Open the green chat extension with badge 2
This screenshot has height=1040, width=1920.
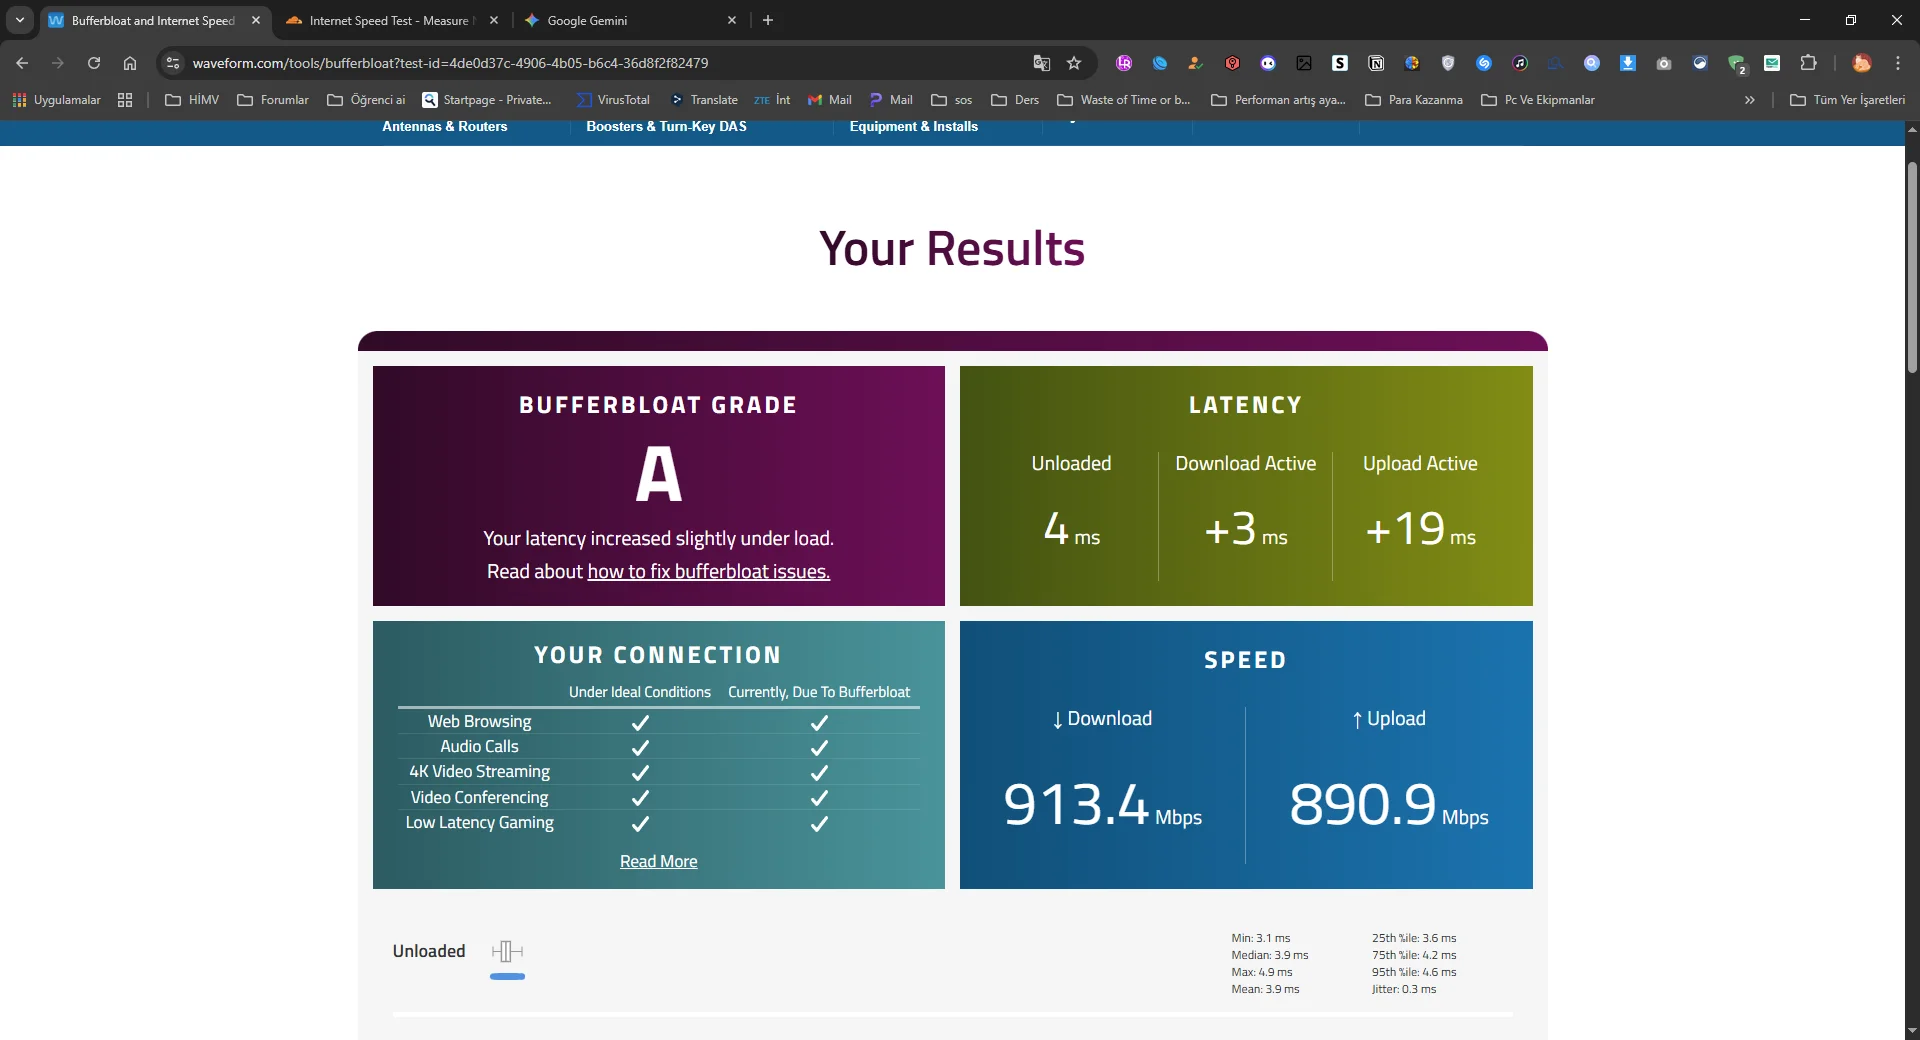click(1736, 63)
